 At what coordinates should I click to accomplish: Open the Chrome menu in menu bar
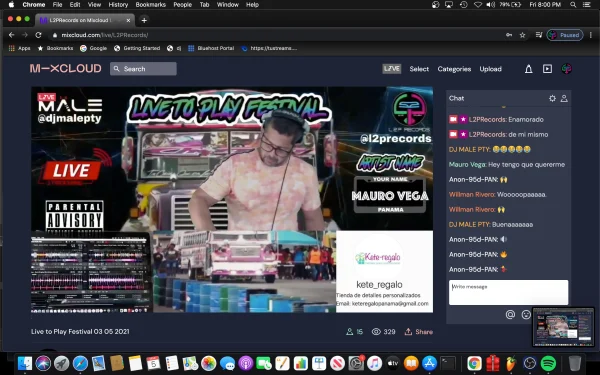coord(34,5)
